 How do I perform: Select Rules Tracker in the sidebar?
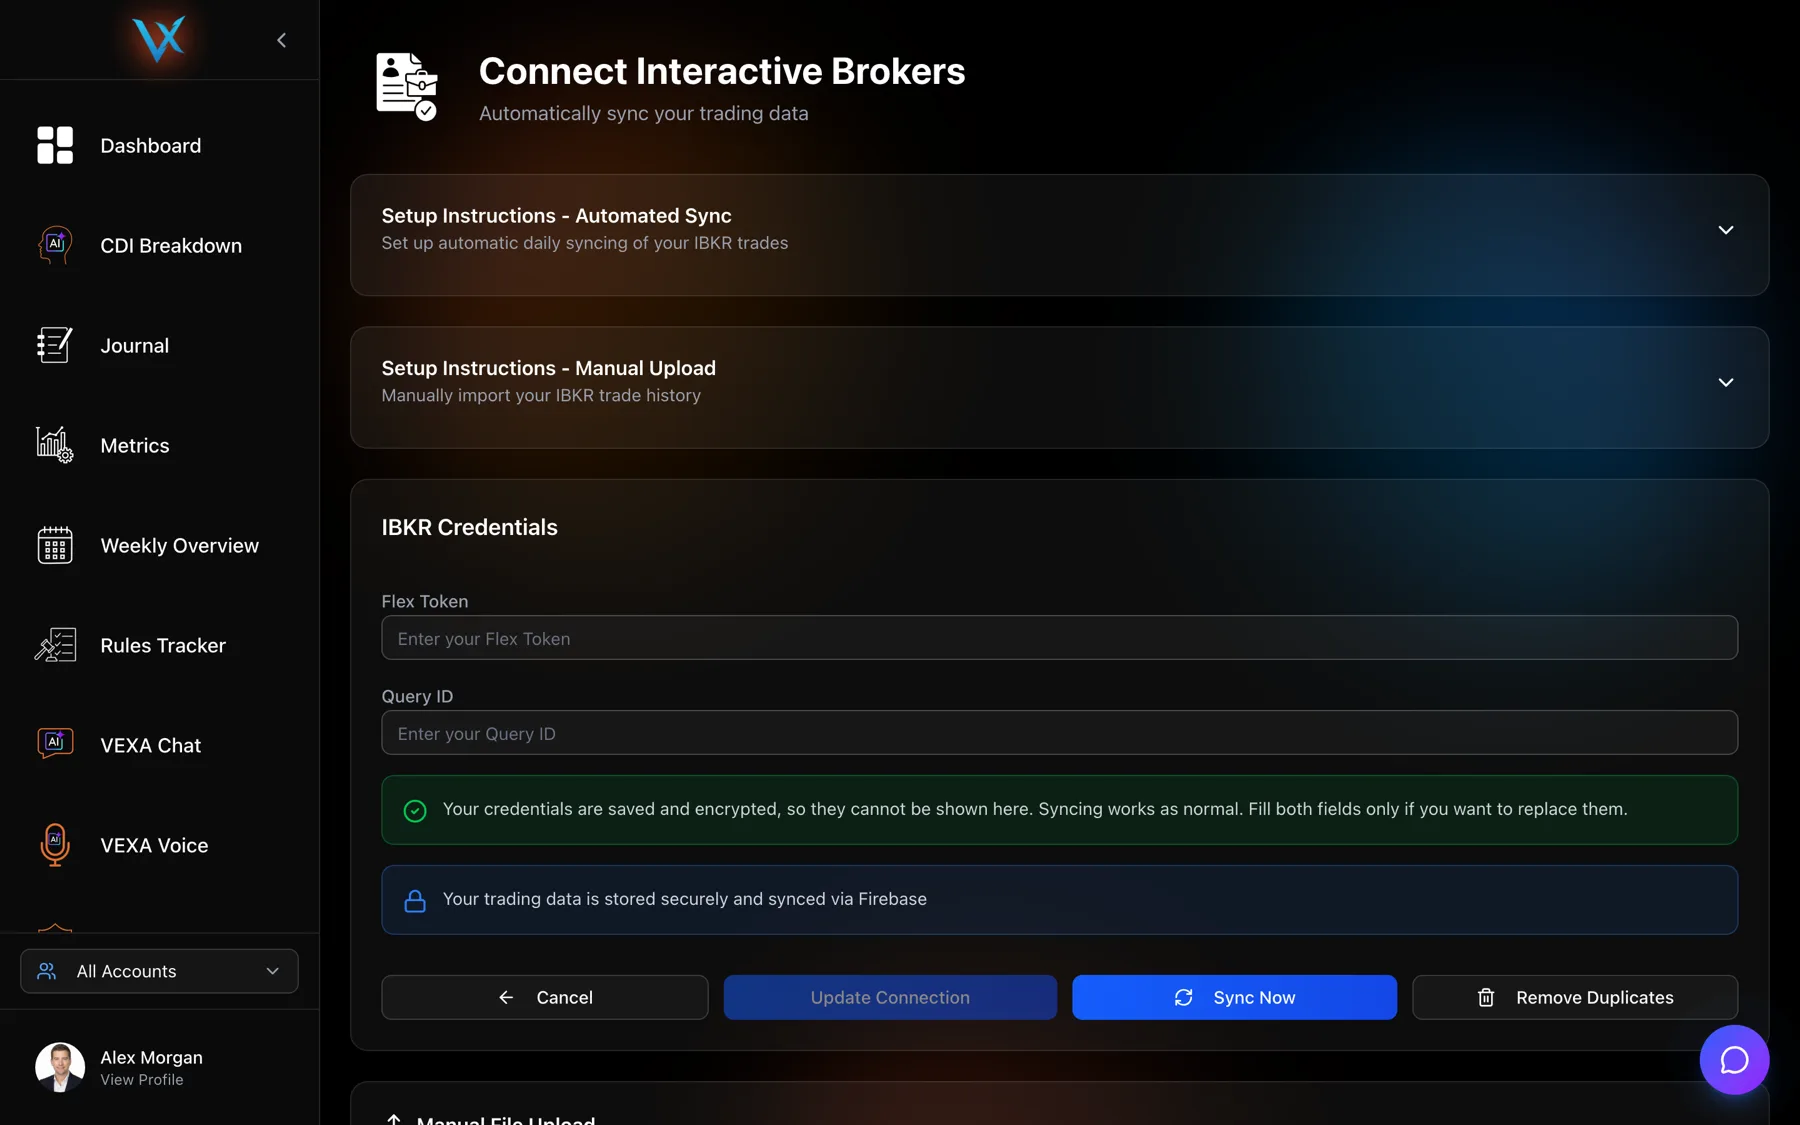point(163,645)
